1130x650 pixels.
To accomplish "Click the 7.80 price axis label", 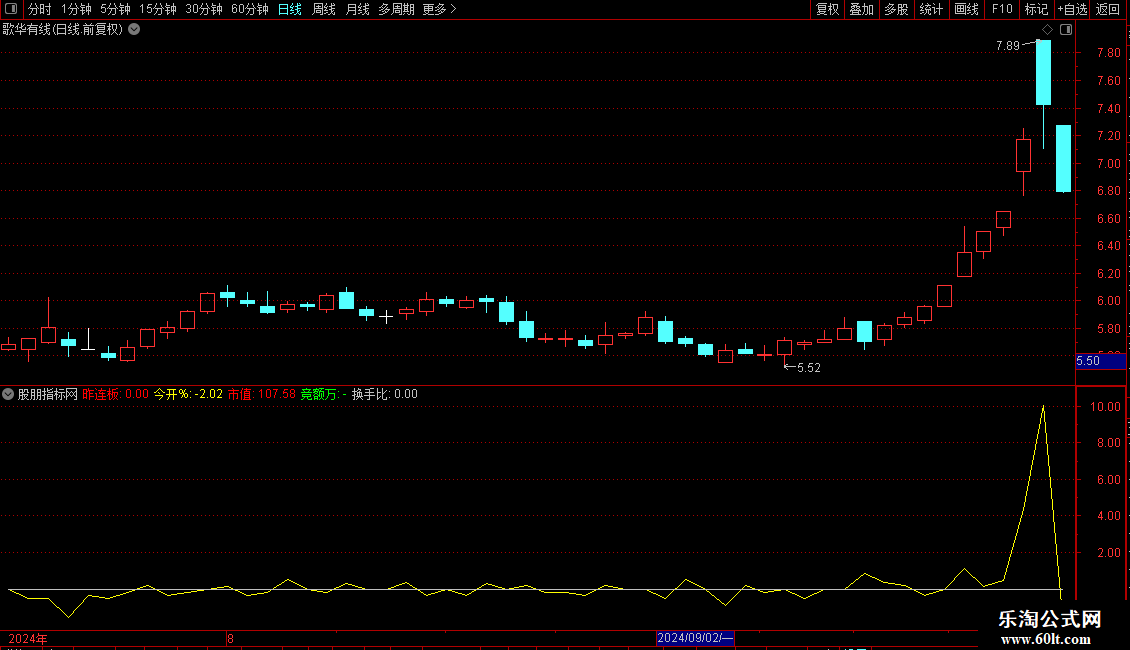I will click(1108, 53).
